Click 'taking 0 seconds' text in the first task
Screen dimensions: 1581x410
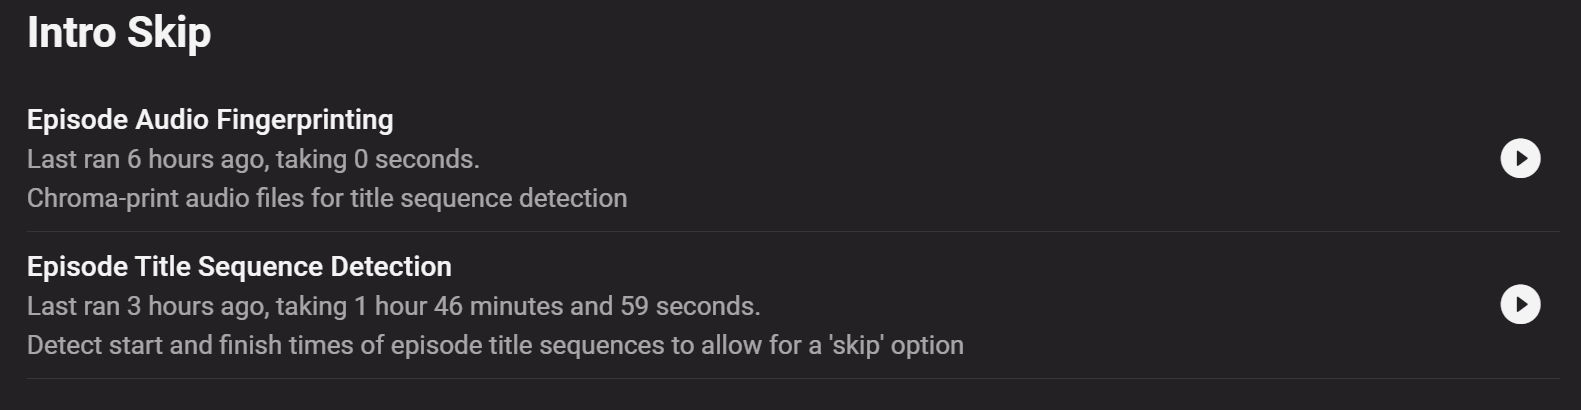tap(378, 159)
